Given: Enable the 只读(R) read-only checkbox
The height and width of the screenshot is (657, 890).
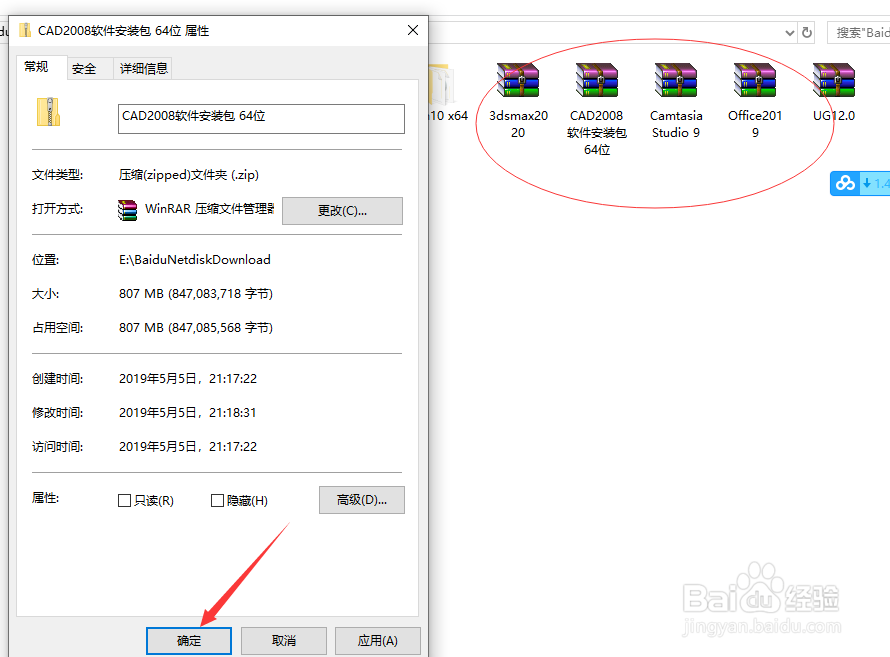Looking at the screenshot, I should click(x=125, y=500).
